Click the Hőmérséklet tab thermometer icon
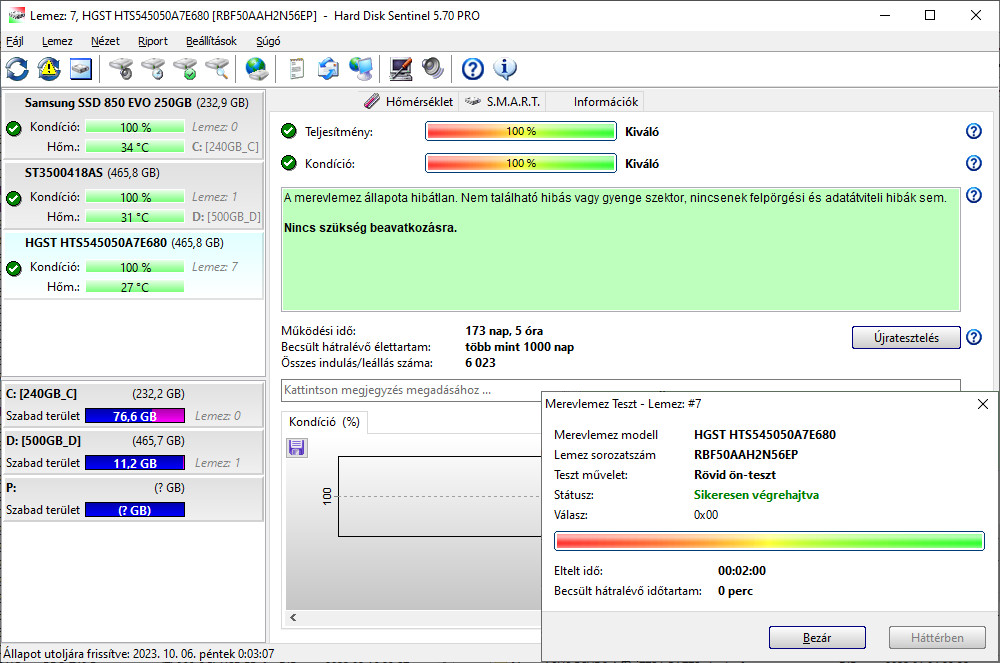Screen dimensions: 1000x663 [372, 101]
